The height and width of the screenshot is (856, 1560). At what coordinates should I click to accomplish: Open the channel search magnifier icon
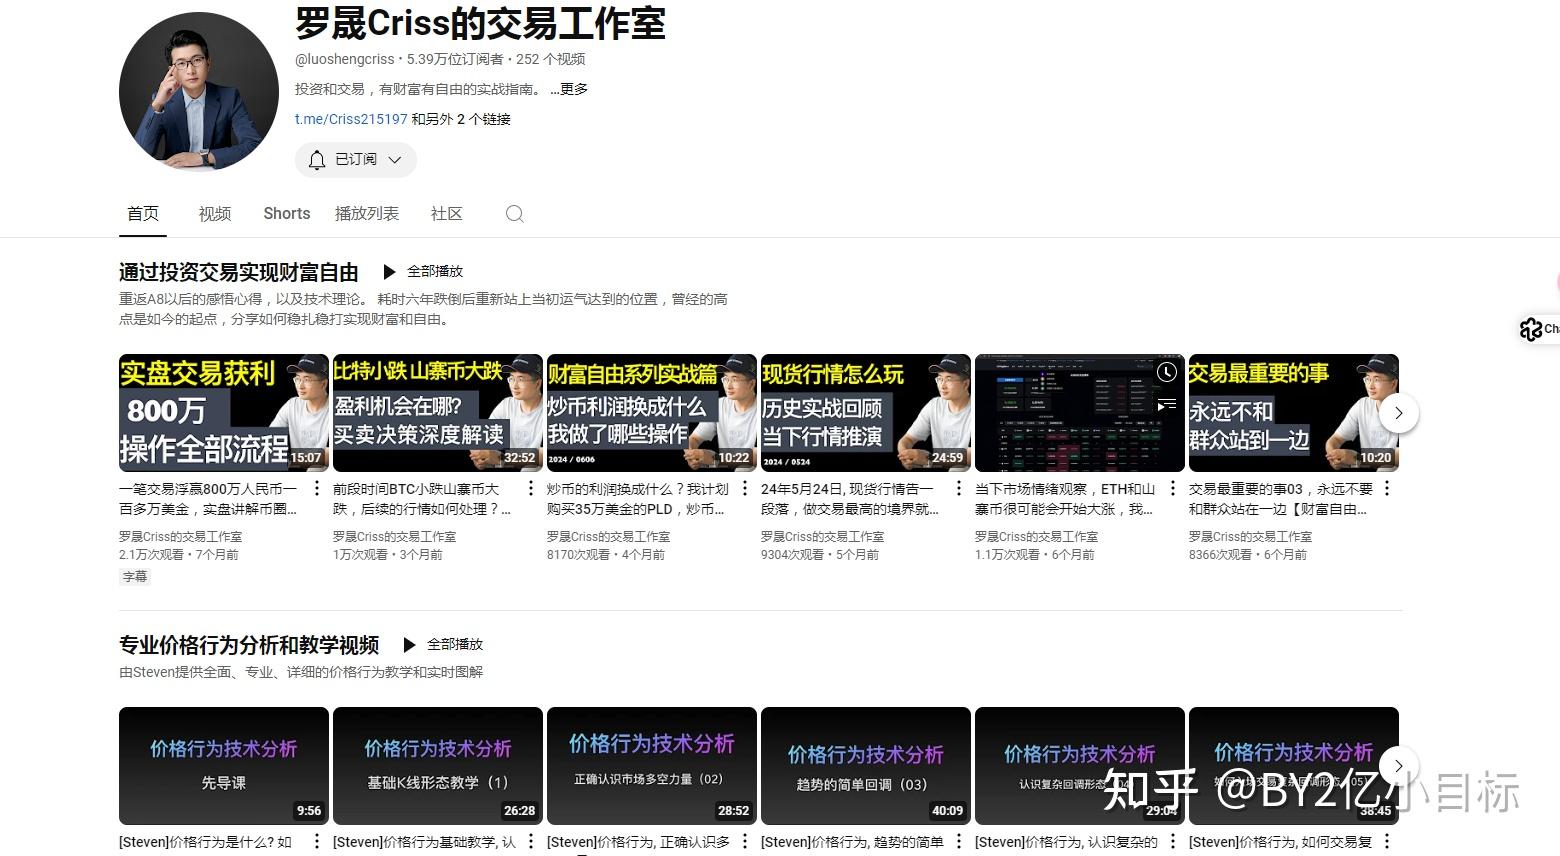(514, 213)
